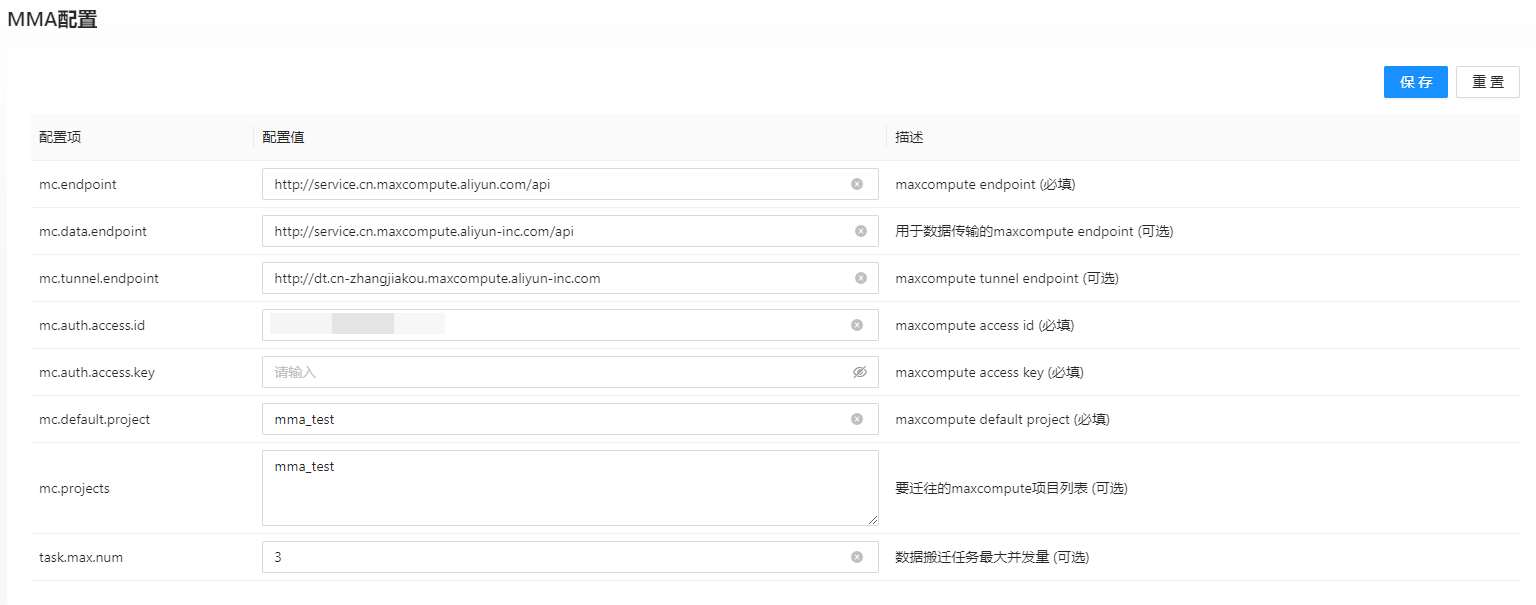1536x605 pixels.
Task: Select the mc.data.endpoint input field
Action: (x=550, y=231)
